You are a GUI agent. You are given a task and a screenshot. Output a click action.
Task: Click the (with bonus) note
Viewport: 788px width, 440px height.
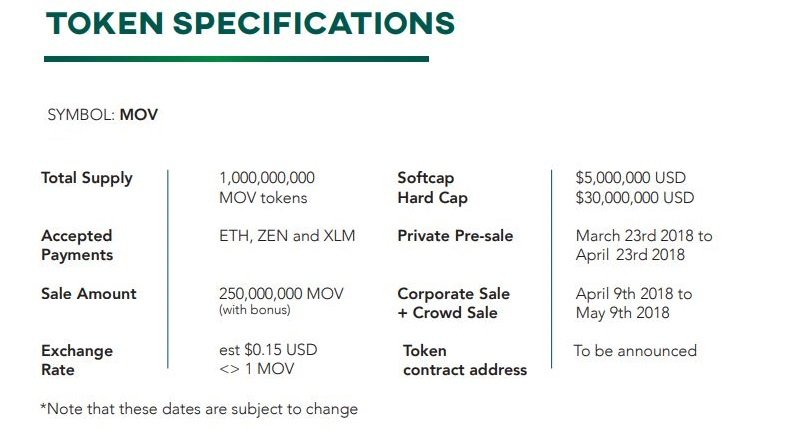(x=255, y=310)
